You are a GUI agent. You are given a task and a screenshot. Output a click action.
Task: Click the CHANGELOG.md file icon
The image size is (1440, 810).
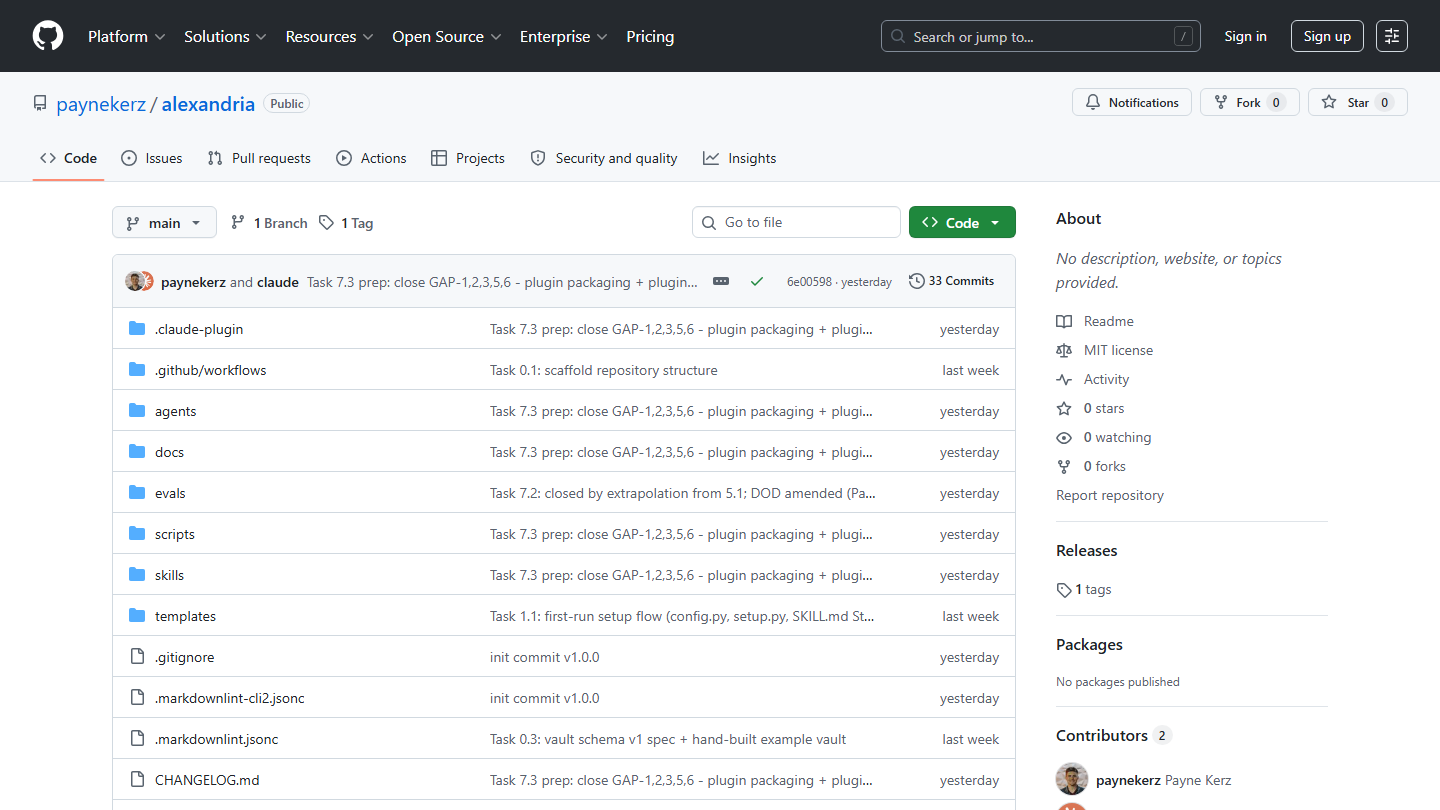coord(137,780)
